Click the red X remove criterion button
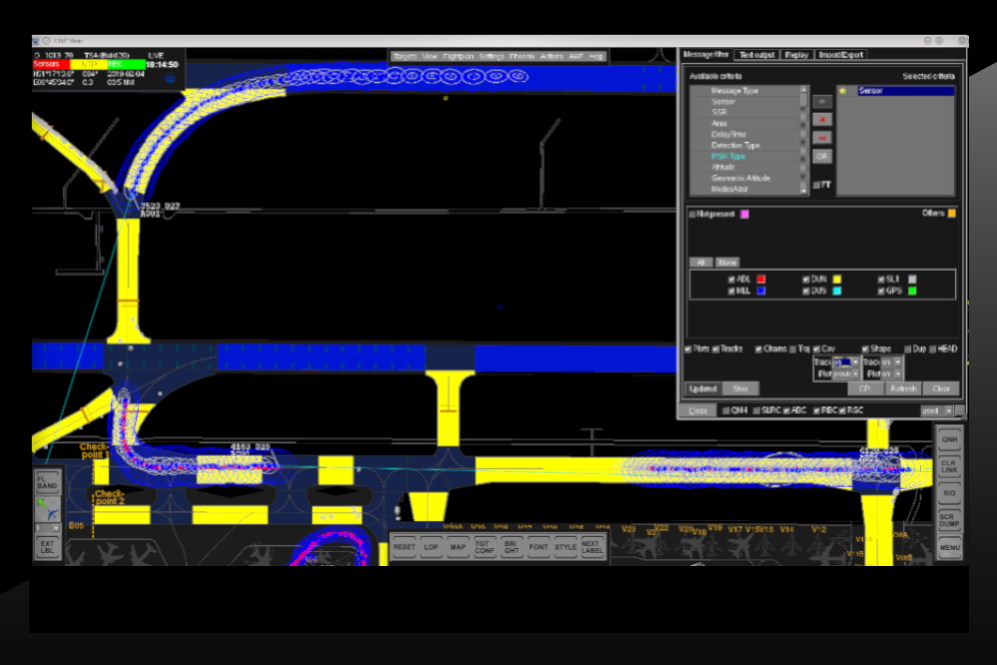Screen dimensions: 997x665 (822, 119)
